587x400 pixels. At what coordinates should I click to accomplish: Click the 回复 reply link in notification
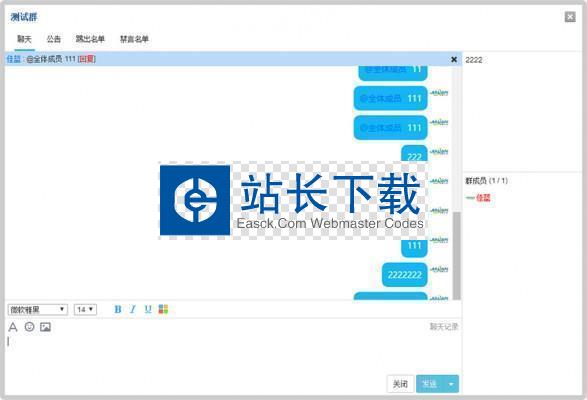(87, 59)
